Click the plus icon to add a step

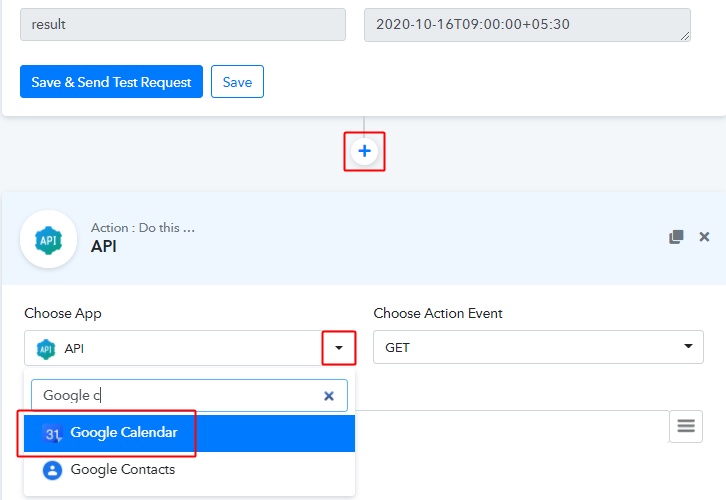(x=364, y=151)
